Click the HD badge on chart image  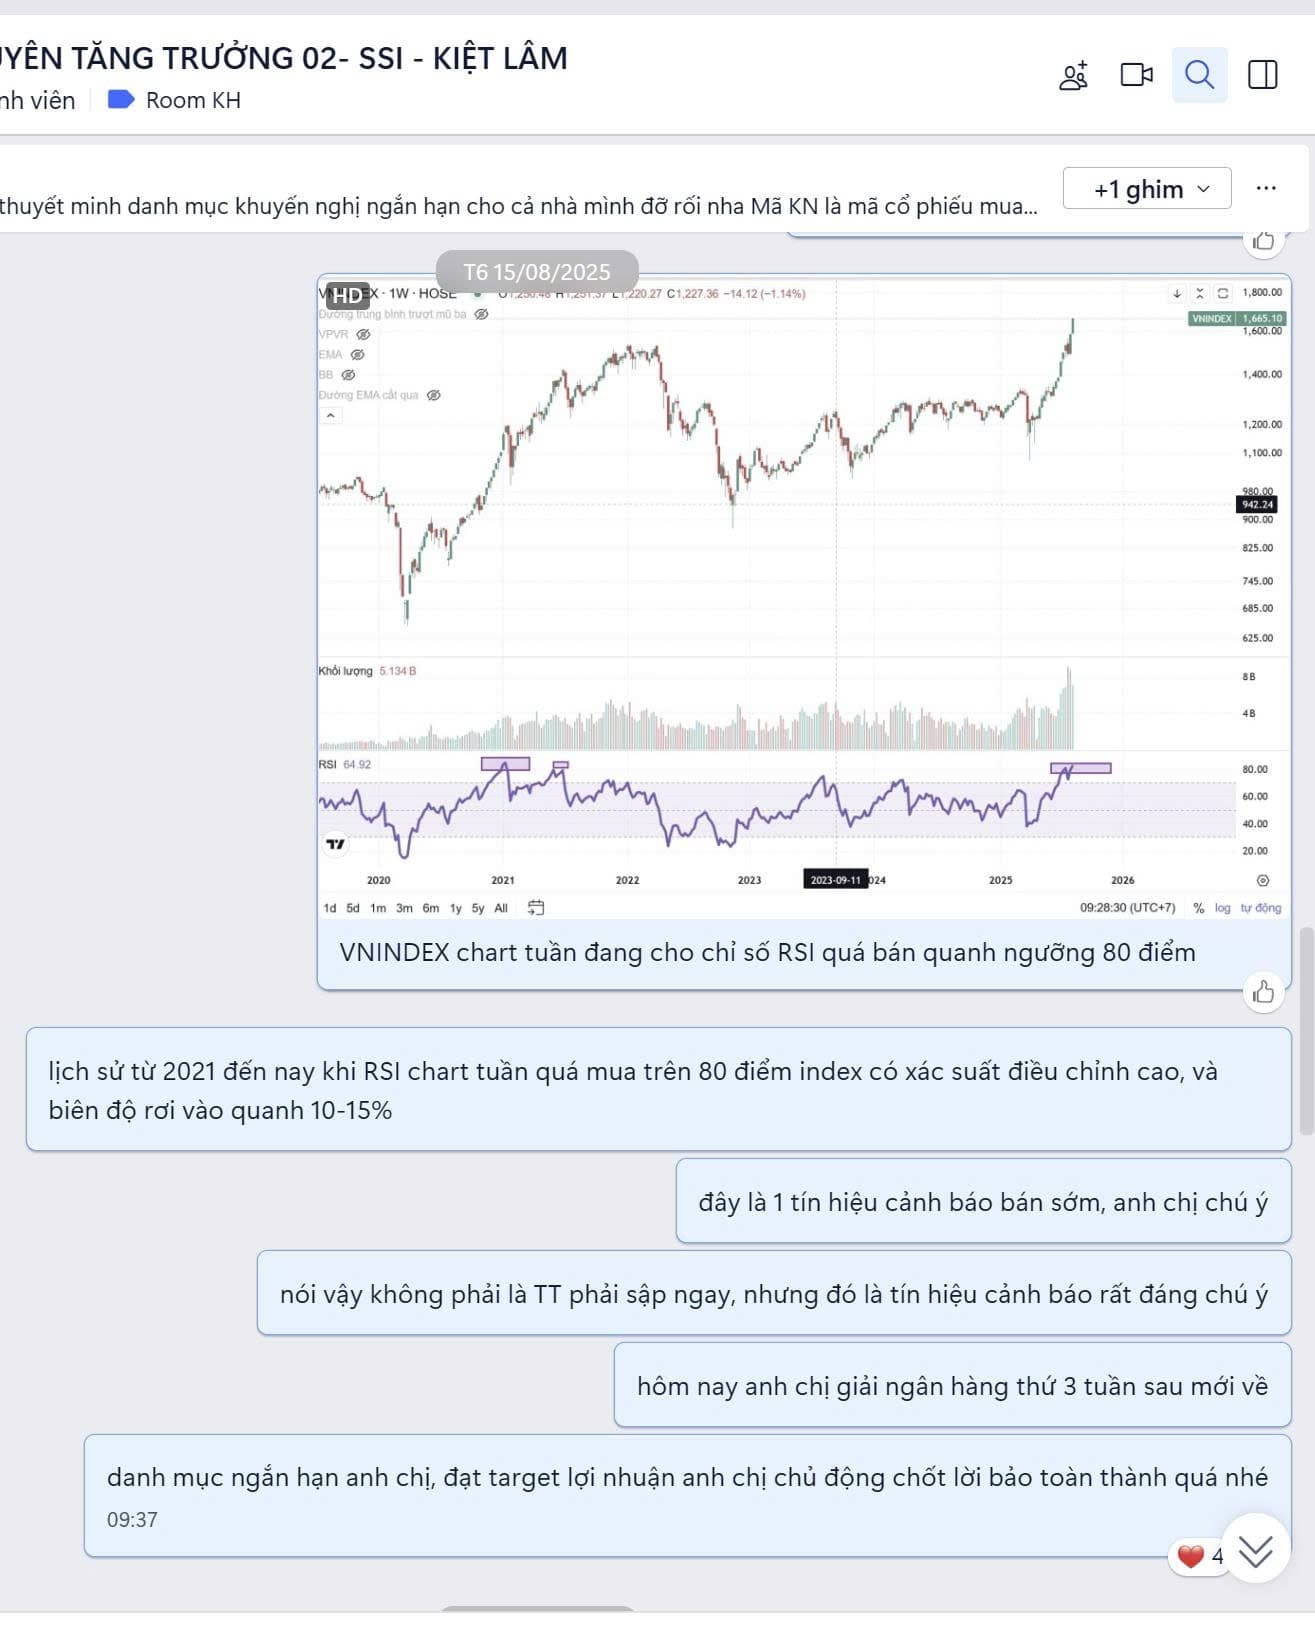(x=347, y=295)
